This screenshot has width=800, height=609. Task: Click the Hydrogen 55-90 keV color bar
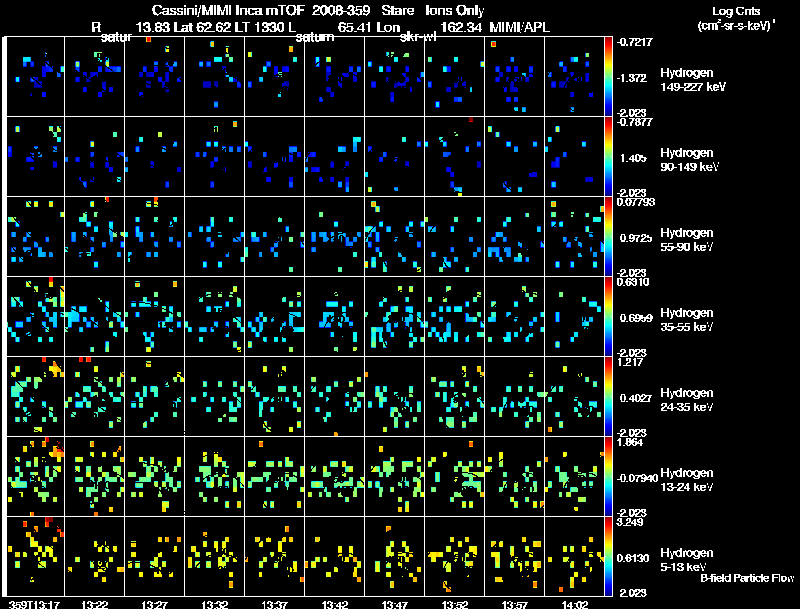pyautogui.click(x=608, y=237)
